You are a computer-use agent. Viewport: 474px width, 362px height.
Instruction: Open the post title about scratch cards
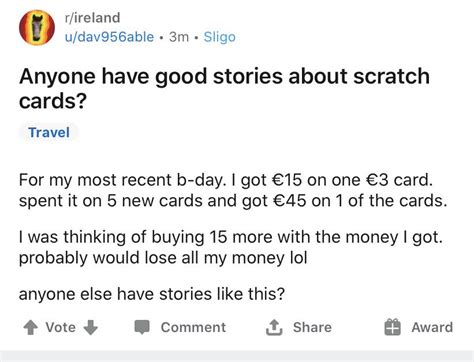(x=224, y=88)
